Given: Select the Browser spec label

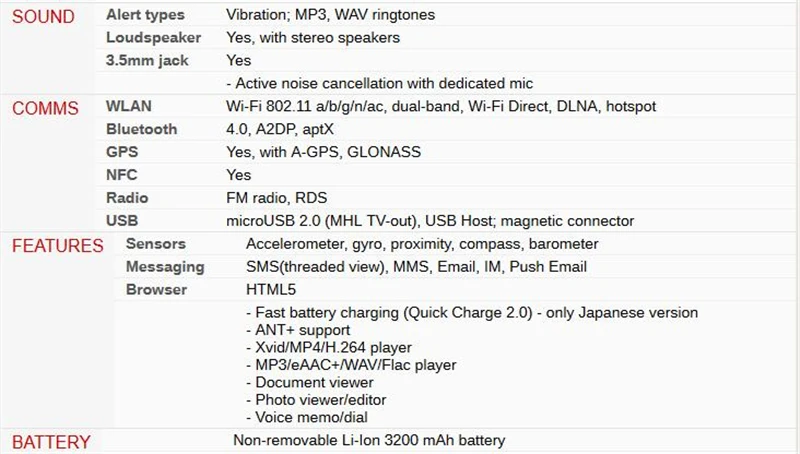Looking at the screenshot, I should tap(156, 290).
